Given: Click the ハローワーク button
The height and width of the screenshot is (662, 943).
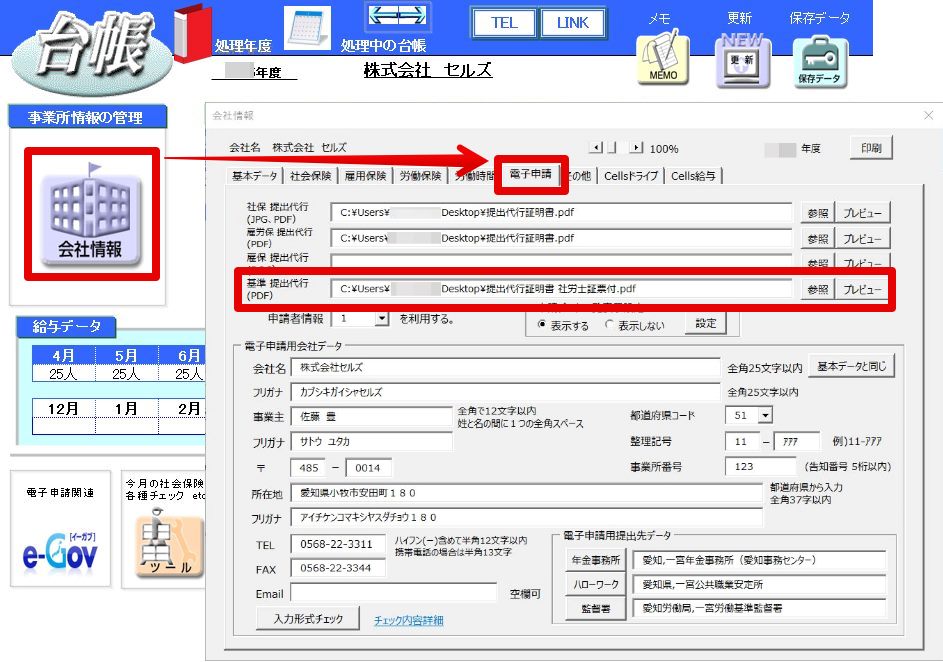Looking at the screenshot, I should [x=595, y=584].
